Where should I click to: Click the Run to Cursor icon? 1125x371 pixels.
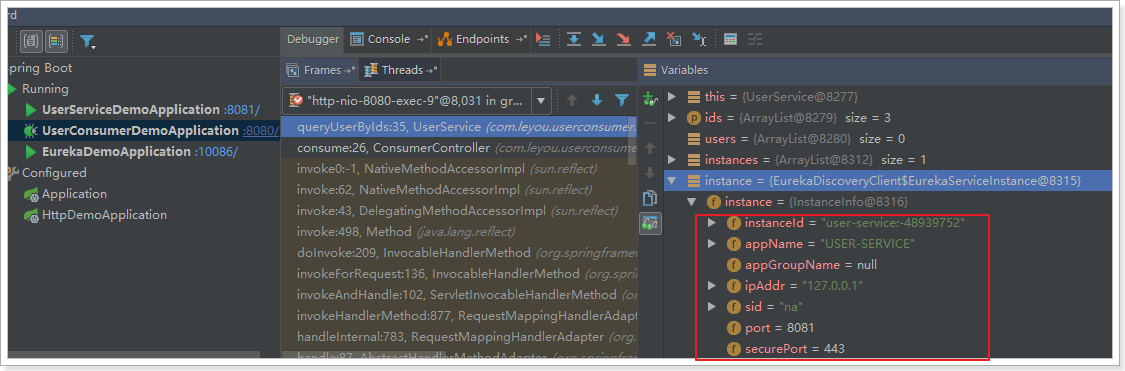click(x=698, y=39)
